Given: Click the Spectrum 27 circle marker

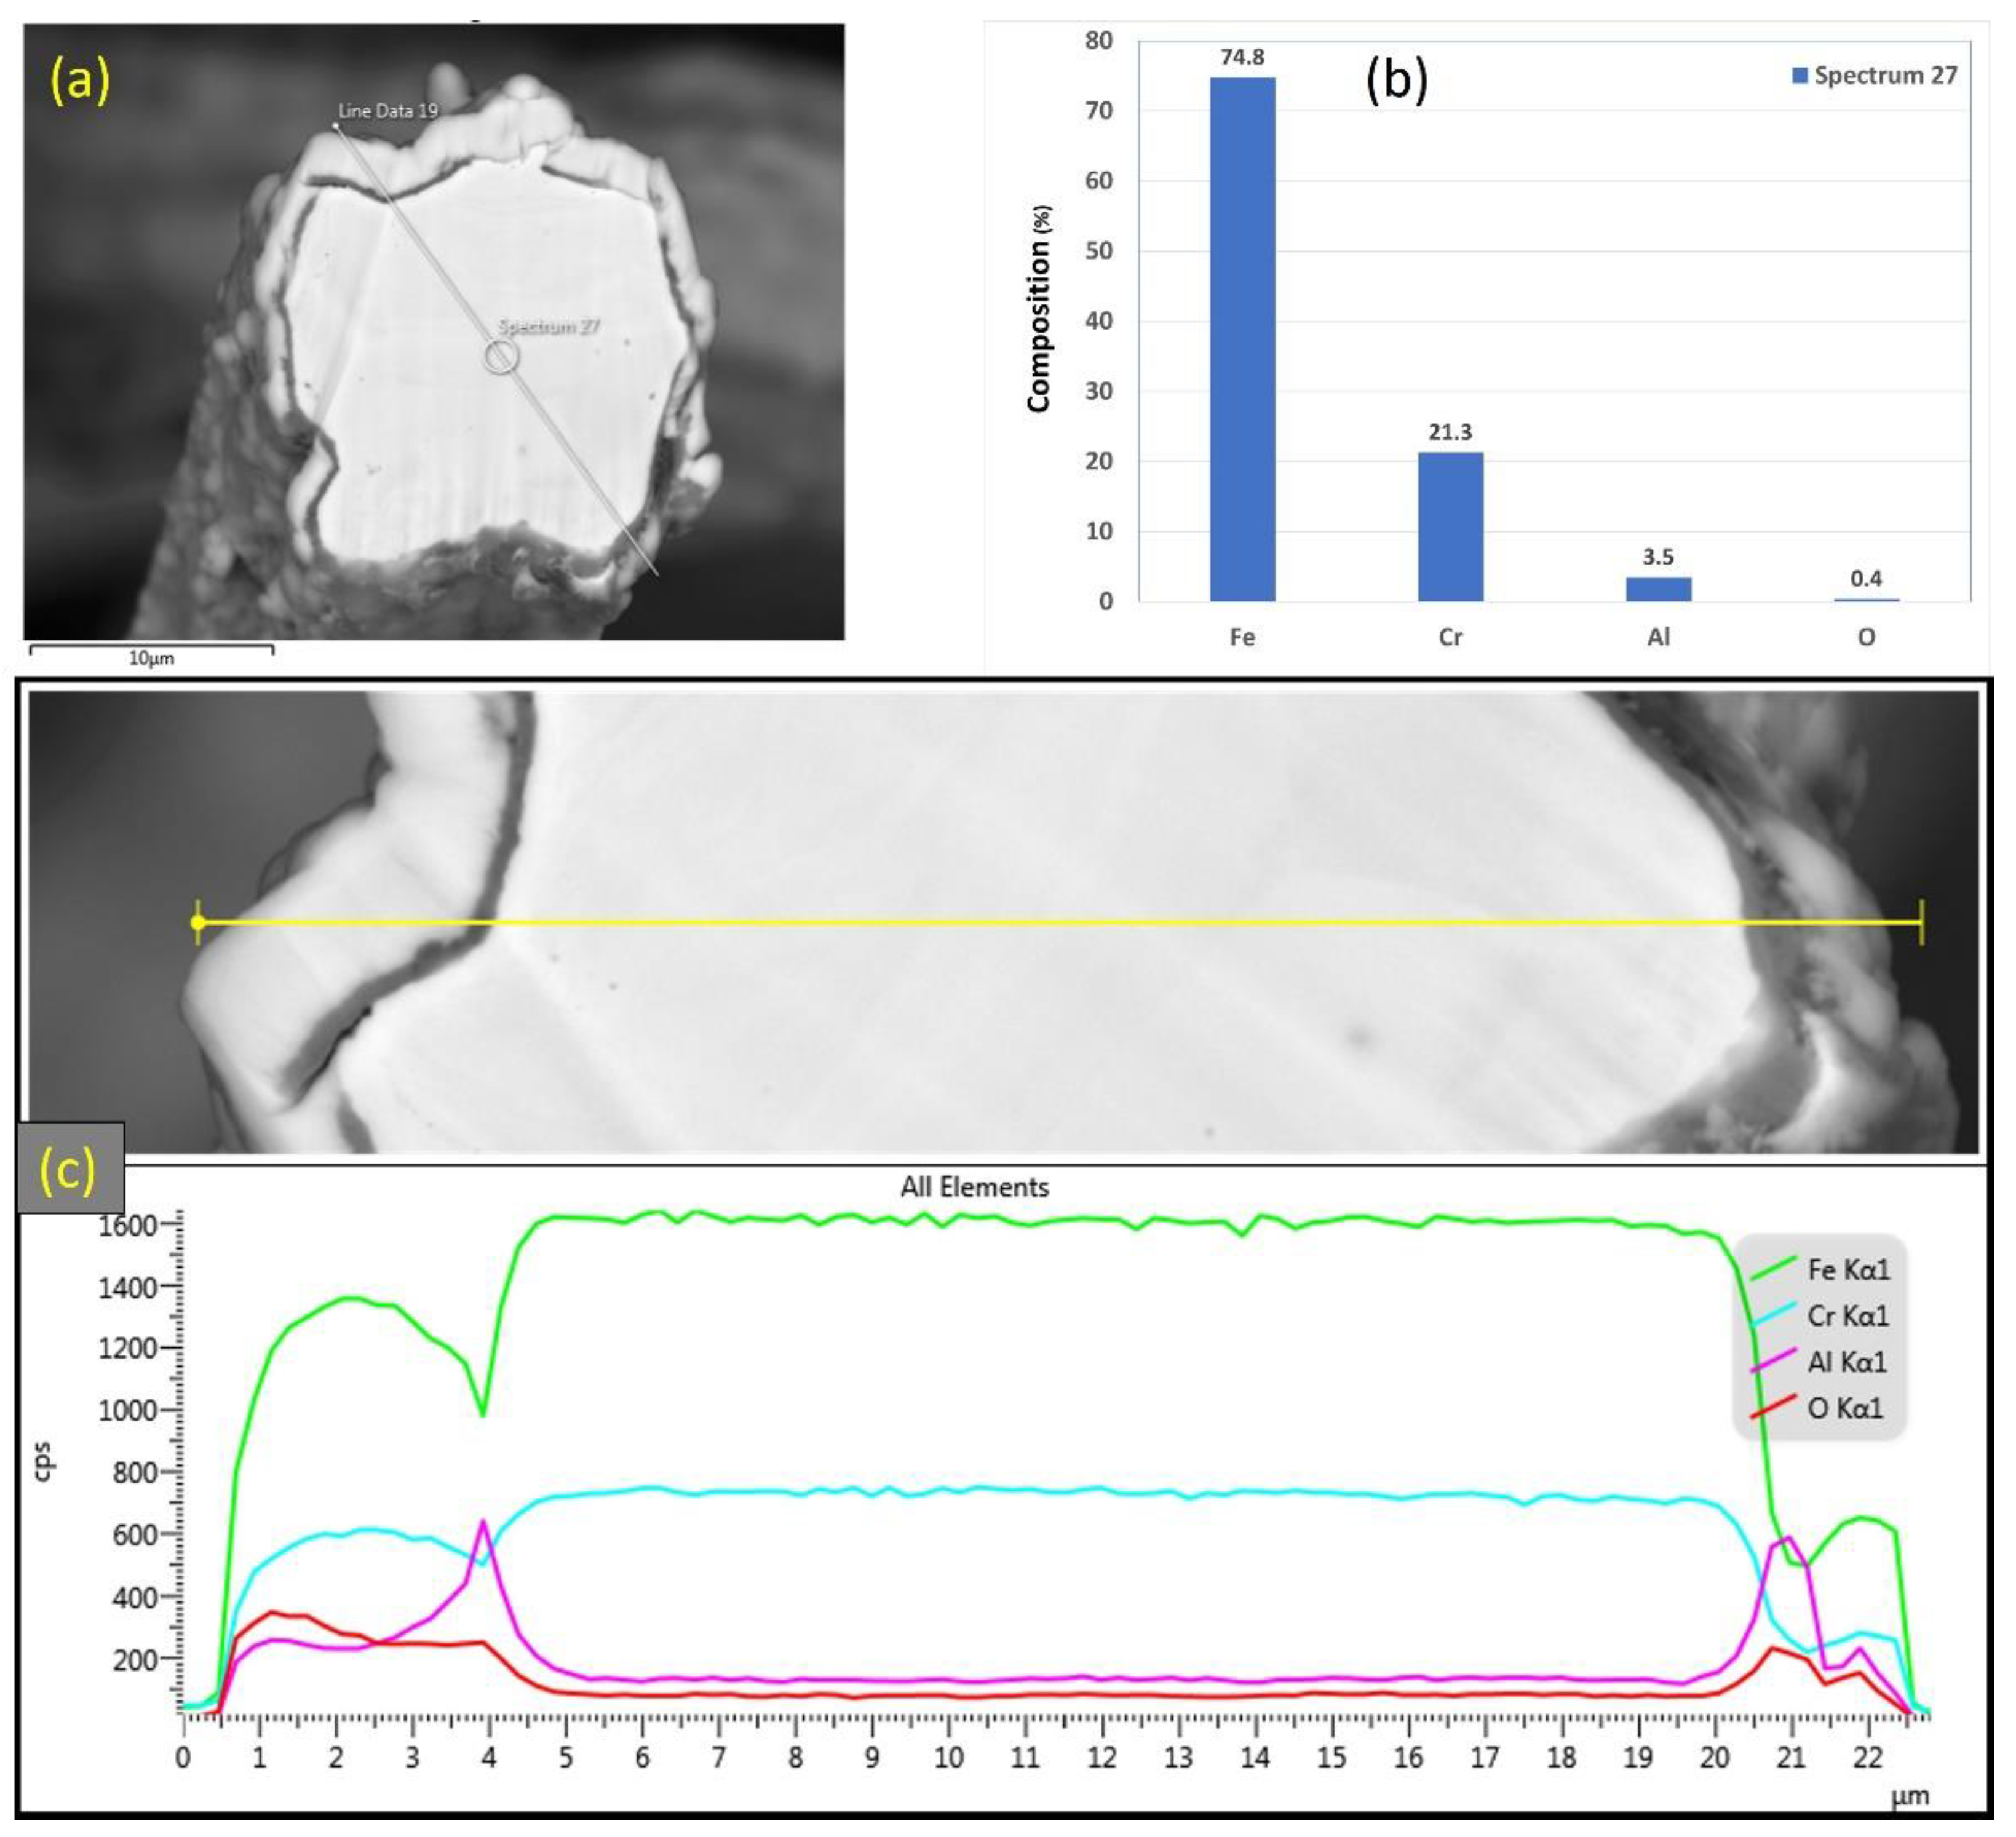Looking at the screenshot, I should [501, 357].
